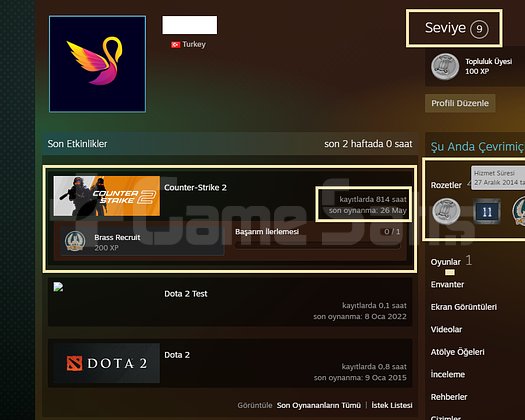525x420 pixels.
Task: Open Ekran Görüntüleri link
Action: [x=464, y=307]
